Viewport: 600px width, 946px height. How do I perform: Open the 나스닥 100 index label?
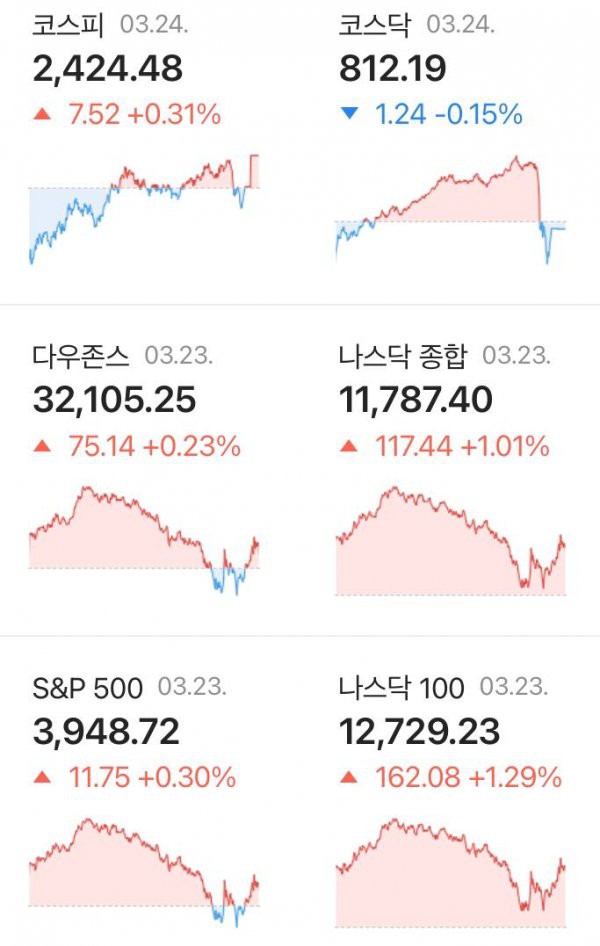click(402, 688)
